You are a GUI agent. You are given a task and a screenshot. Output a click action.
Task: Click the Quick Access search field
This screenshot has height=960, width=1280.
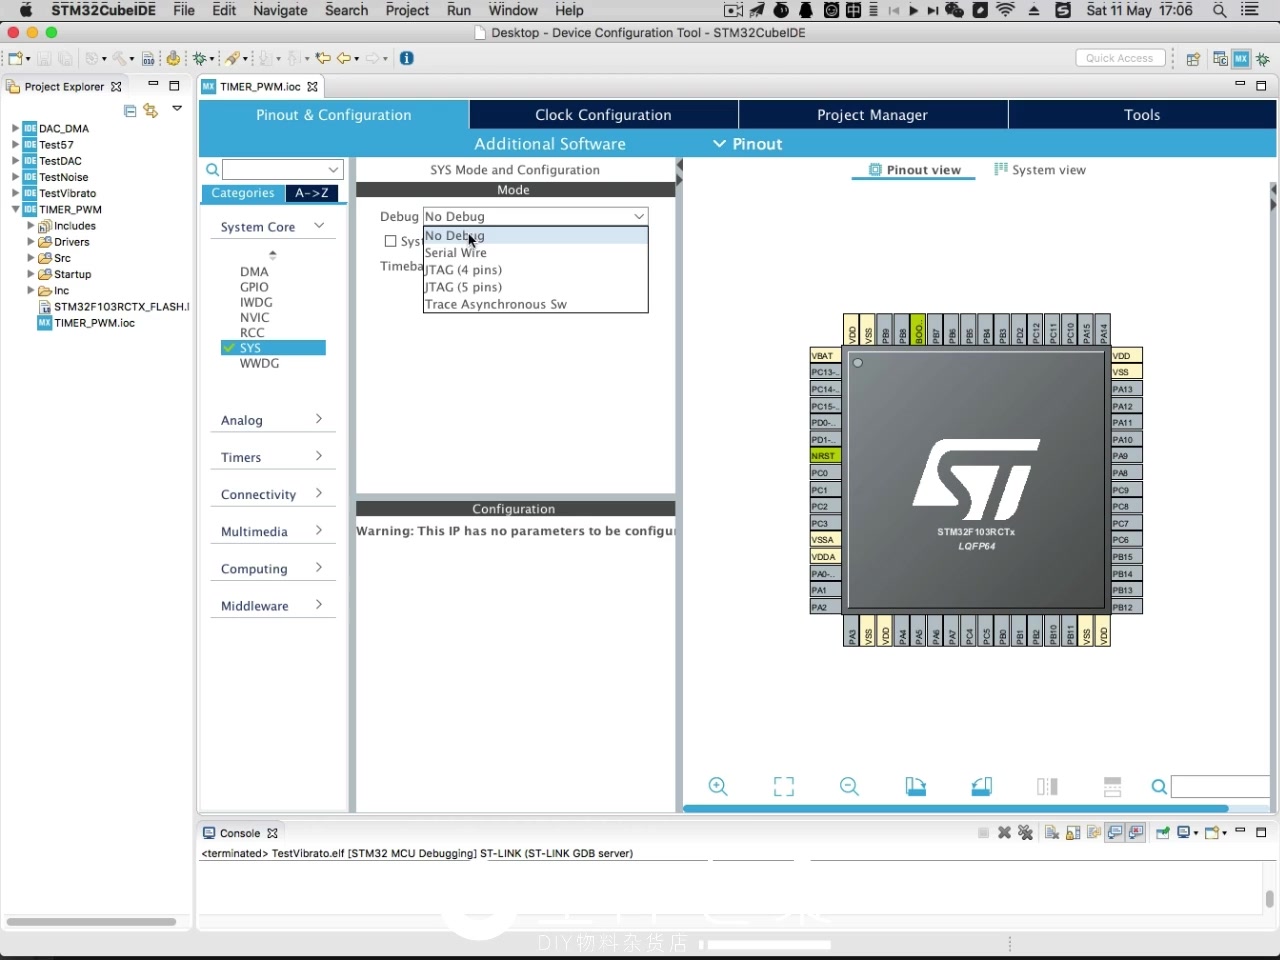[x=1121, y=58]
